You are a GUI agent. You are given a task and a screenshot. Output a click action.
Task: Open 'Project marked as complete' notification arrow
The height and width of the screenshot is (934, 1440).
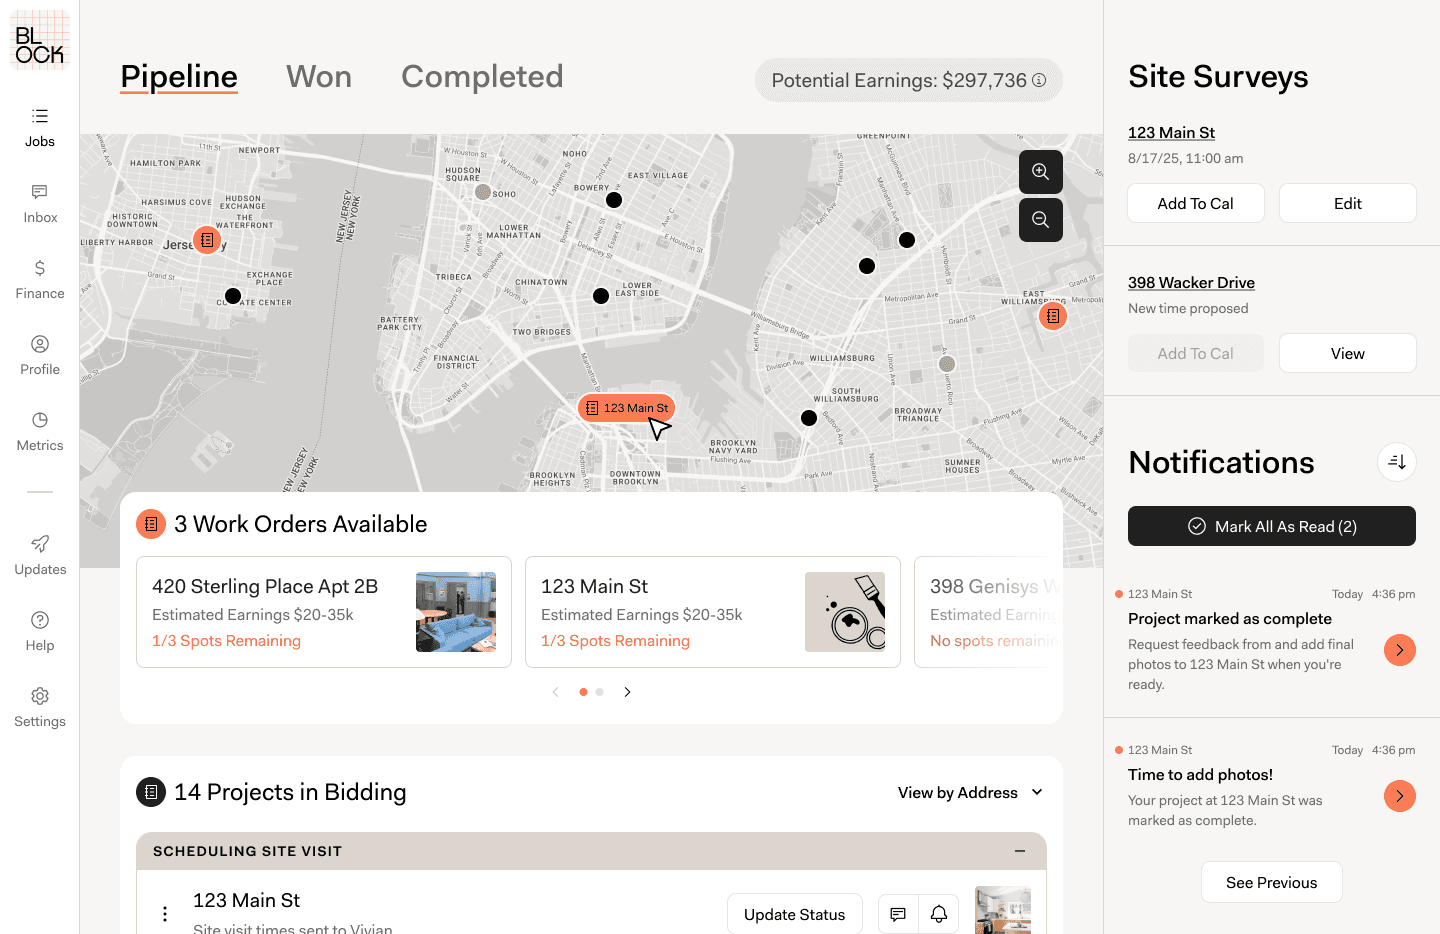point(1400,650)
